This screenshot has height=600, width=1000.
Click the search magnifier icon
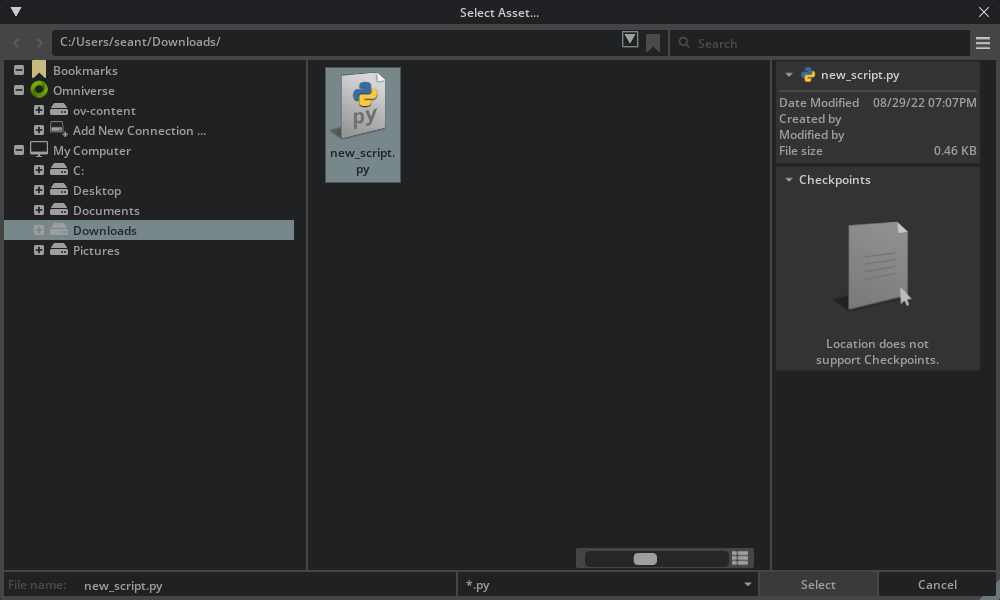pos(683,43)
